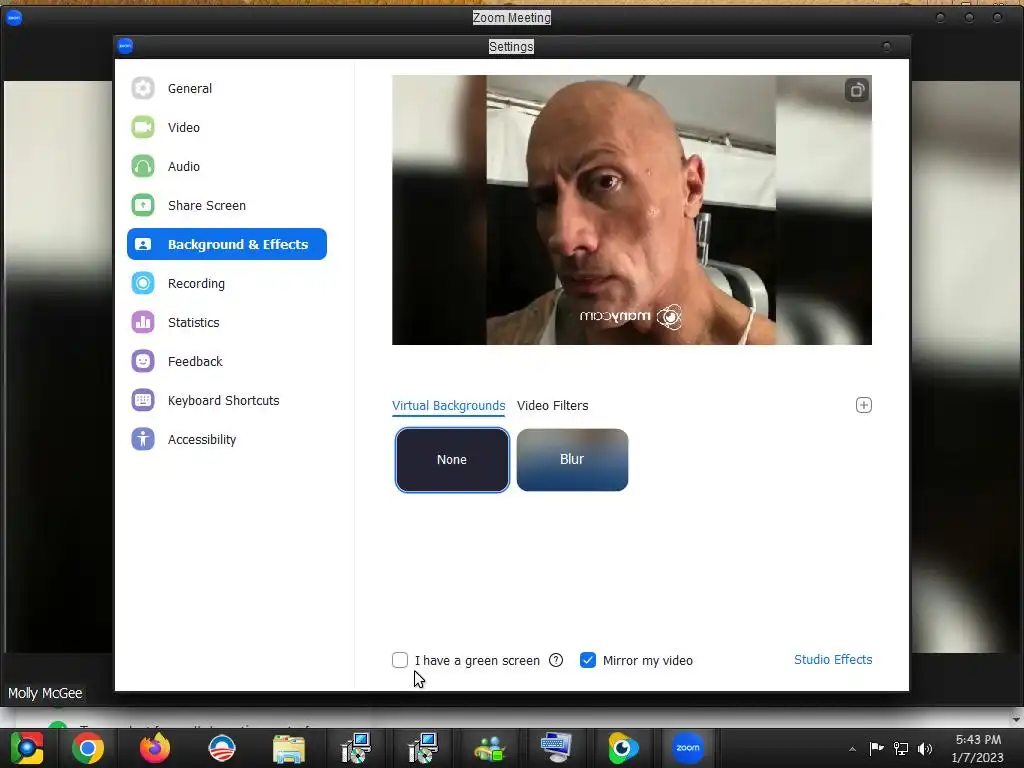Open two-people messenger app in taskbar
This screenshot has height=768, width=1024.
click(x=490, y=748)
